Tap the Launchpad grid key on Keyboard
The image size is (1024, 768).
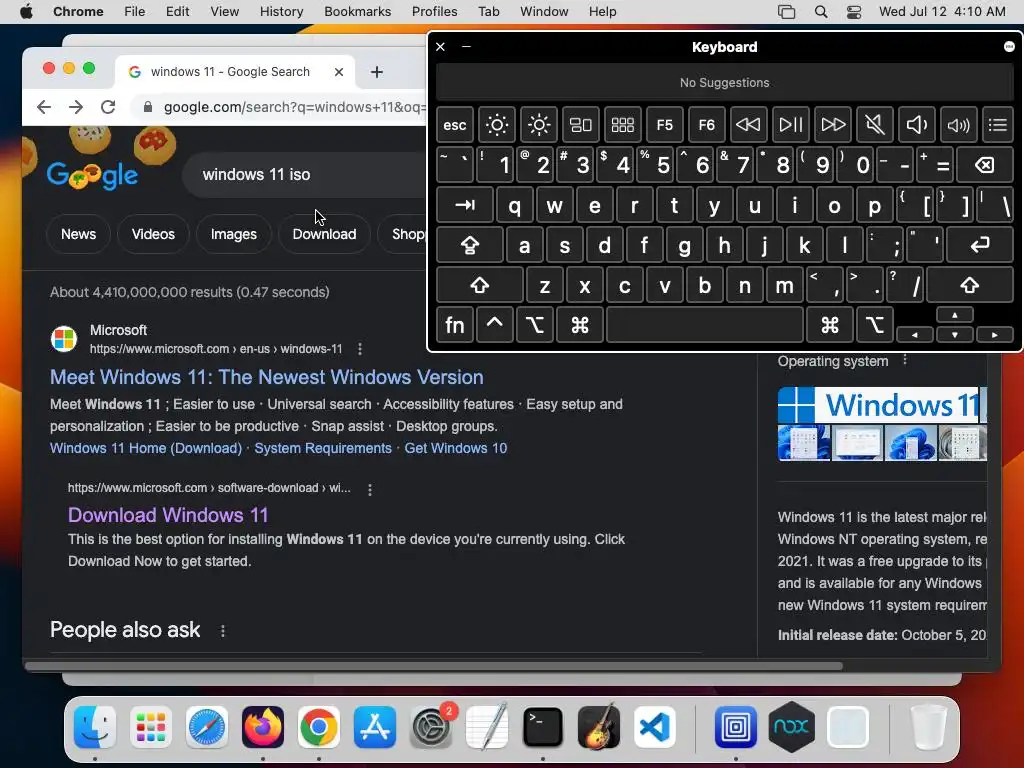point(622,125)
